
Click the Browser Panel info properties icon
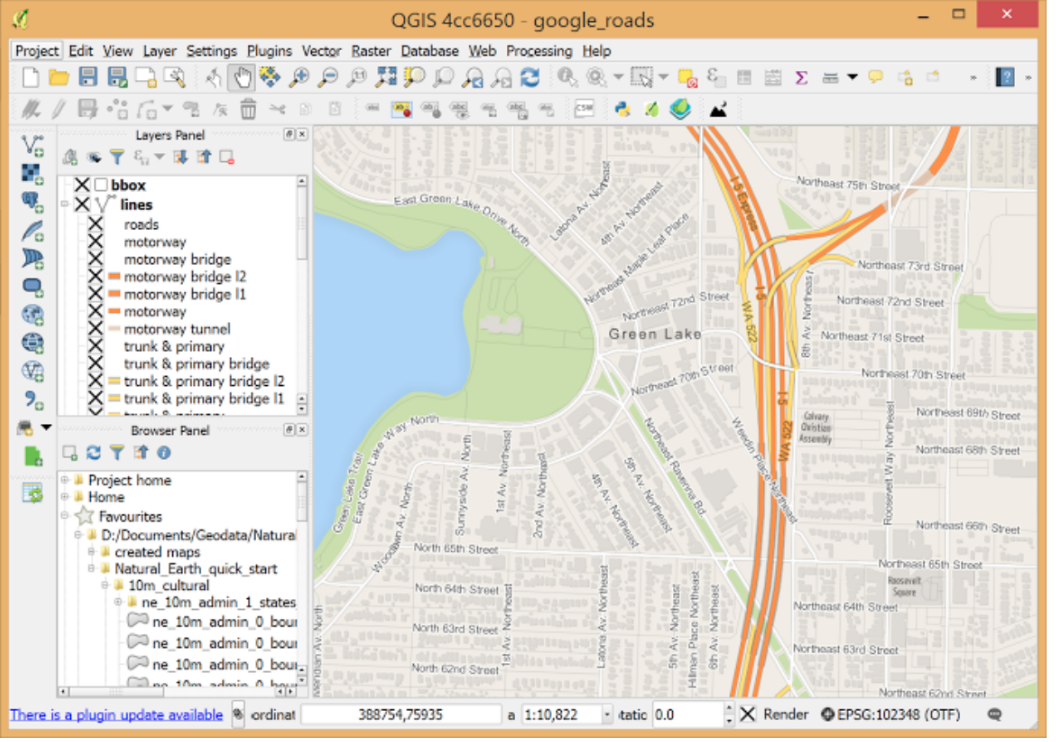164,453
